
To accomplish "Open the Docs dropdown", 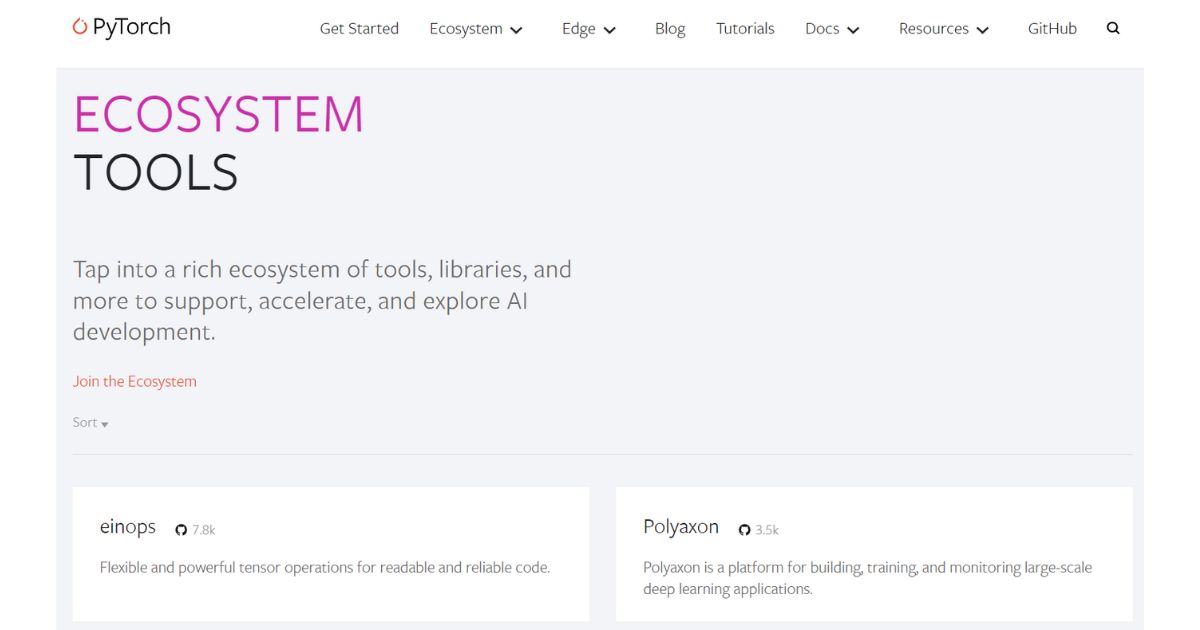I will [x=832, y=29].
